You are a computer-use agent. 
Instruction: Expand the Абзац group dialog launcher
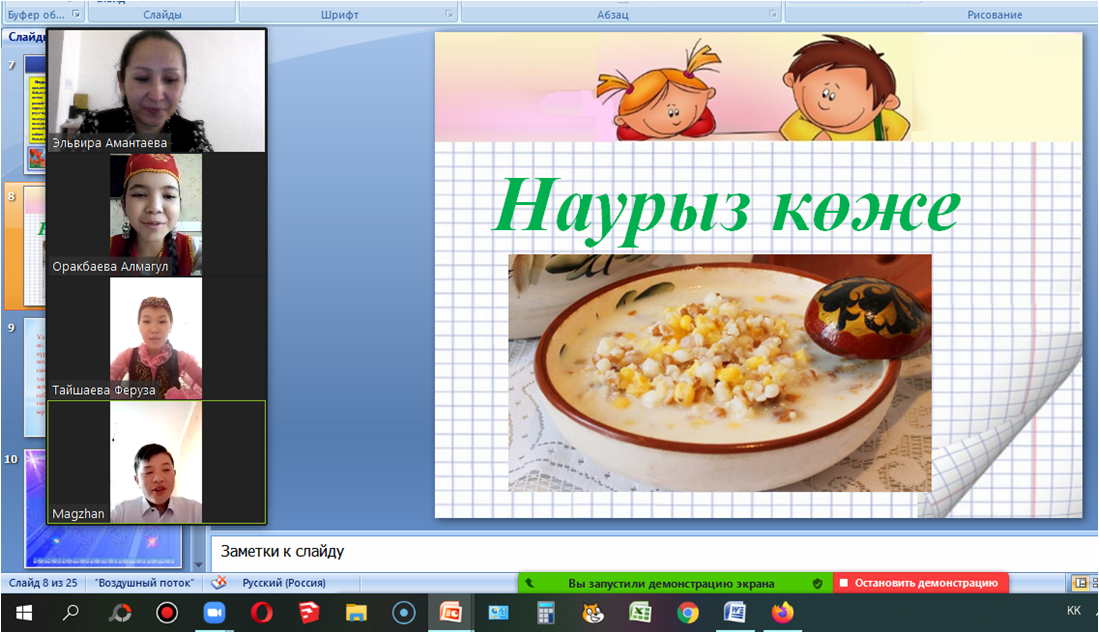point(773,14)
